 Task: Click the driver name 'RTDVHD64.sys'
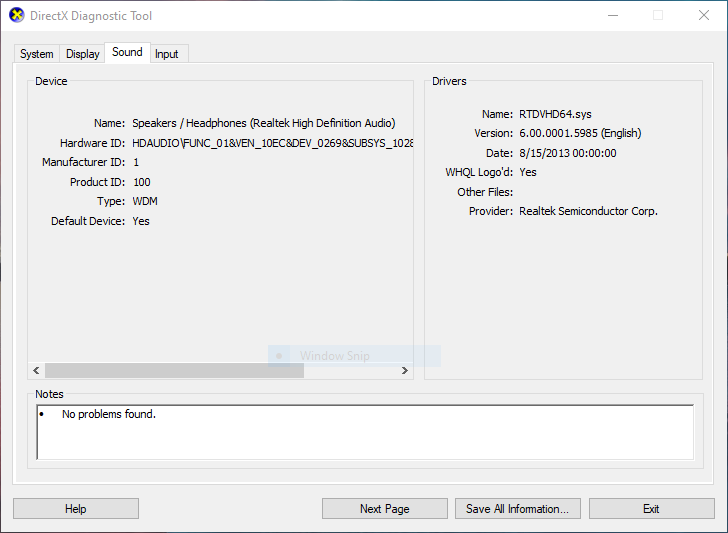tap(555, 114)
